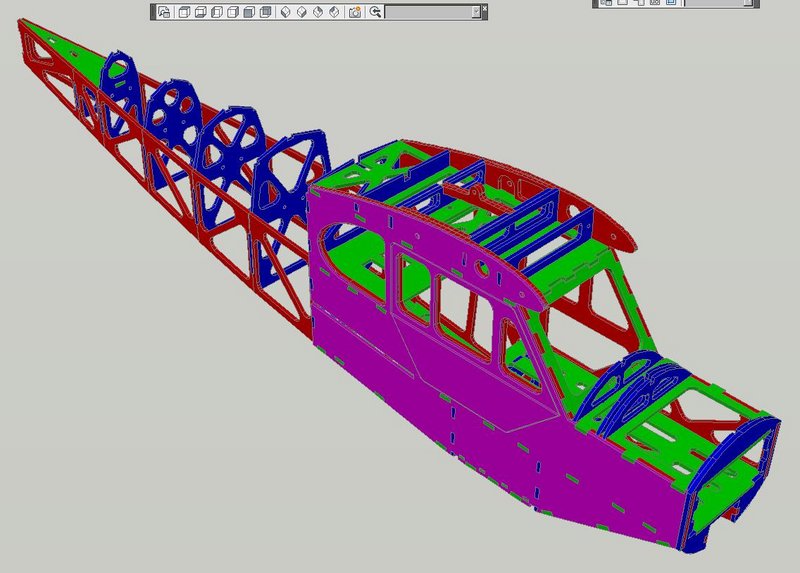This screenshot has height=573, width=800.
Task: Set NW Isometric view
Action: pos(335,12)
